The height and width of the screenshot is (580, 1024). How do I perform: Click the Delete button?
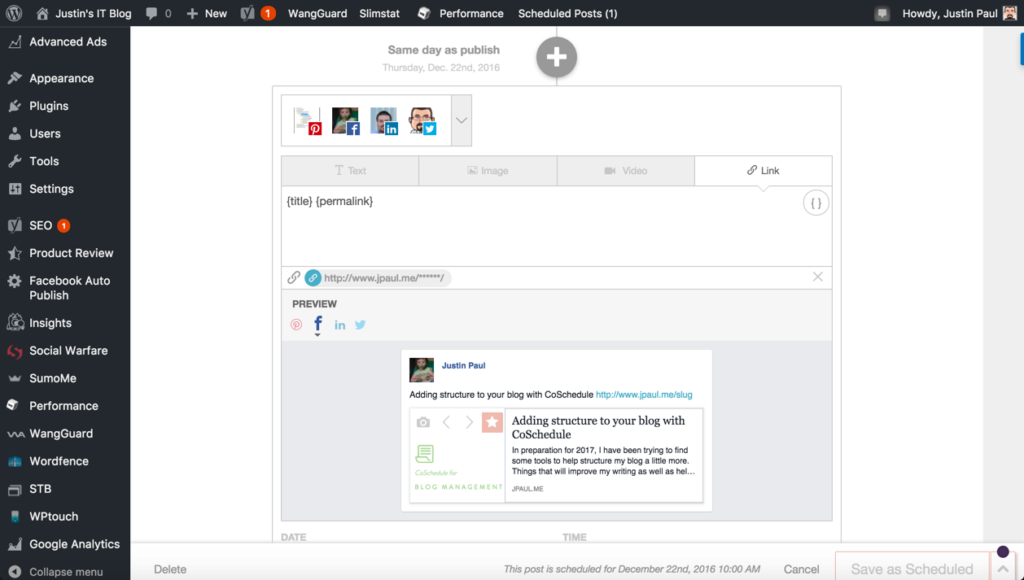(170, 570)
